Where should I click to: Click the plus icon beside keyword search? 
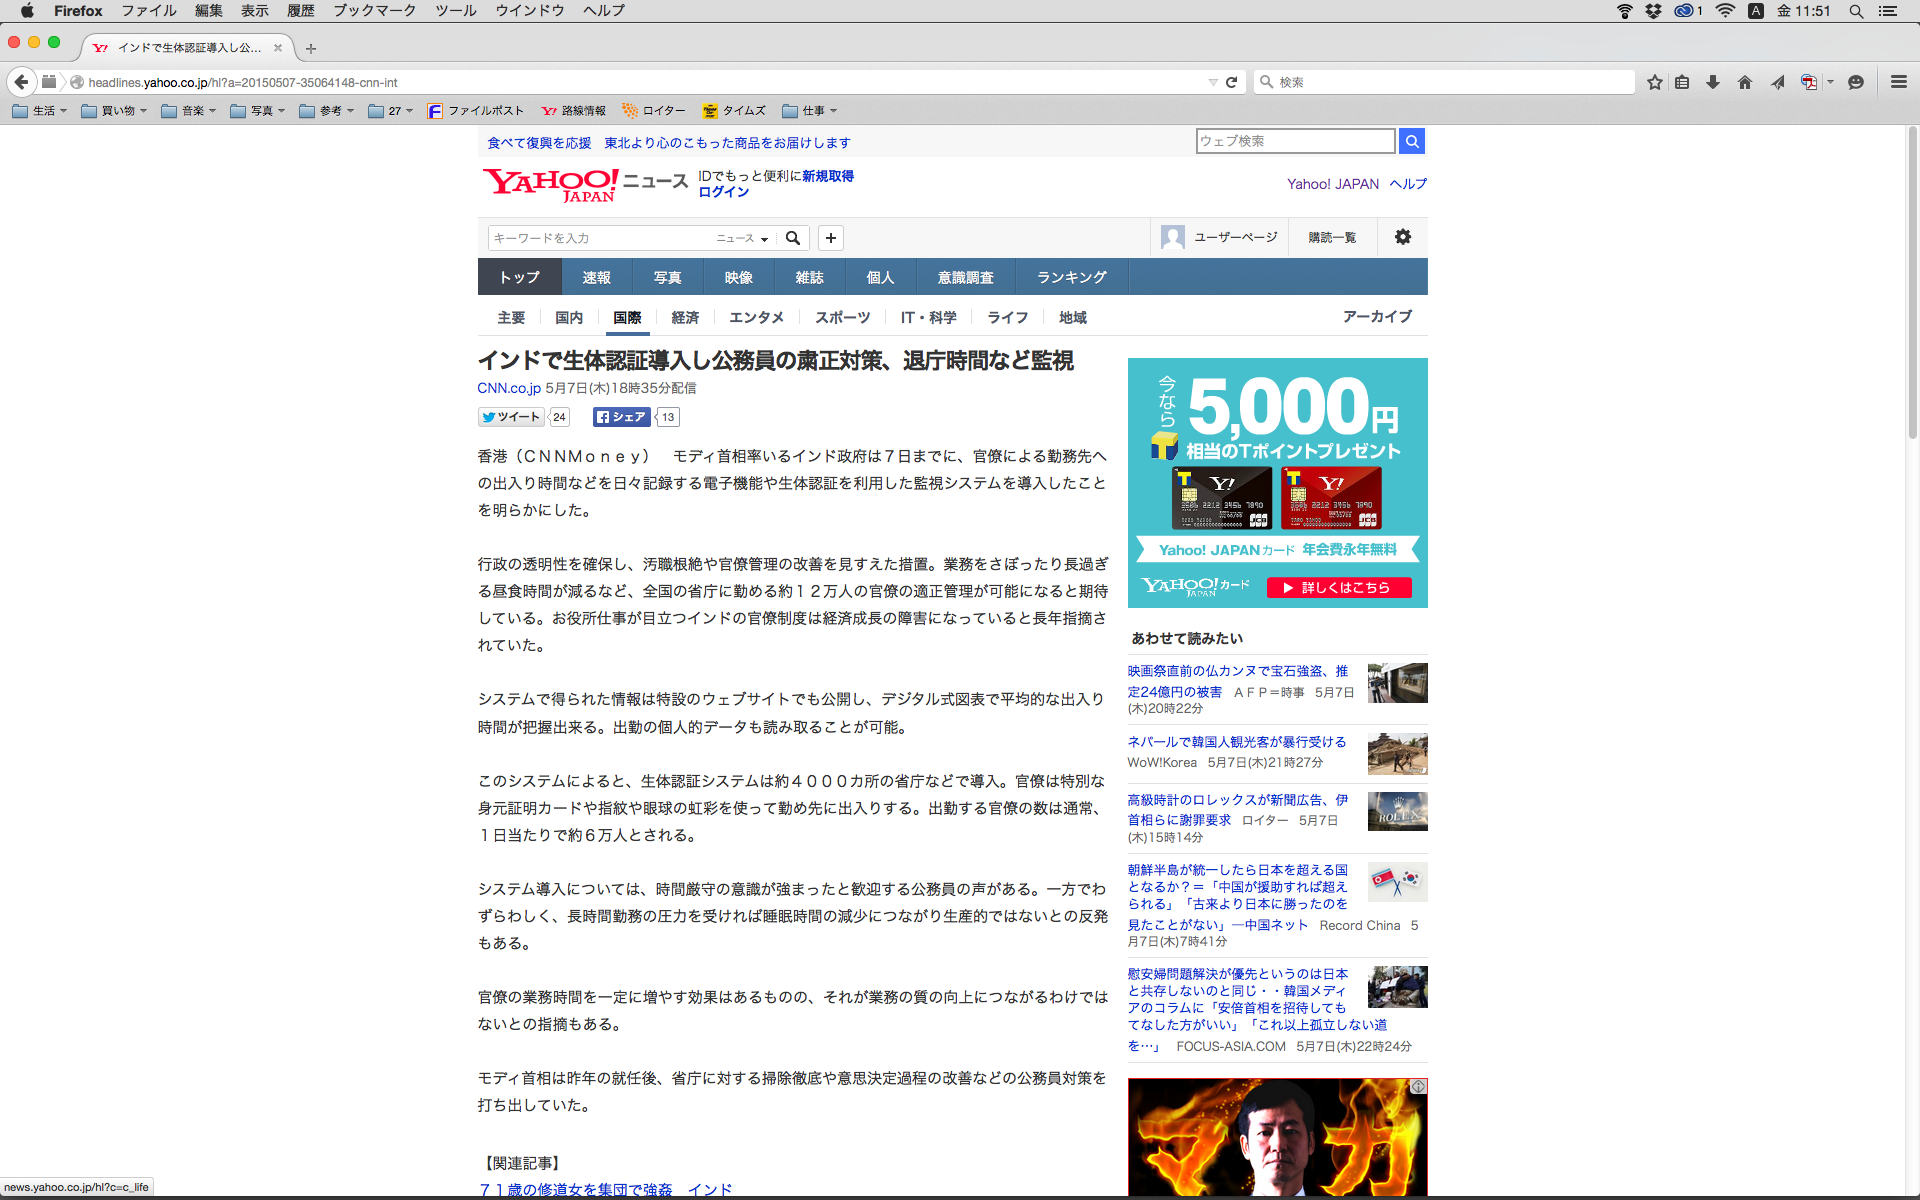tap(830, 238)
